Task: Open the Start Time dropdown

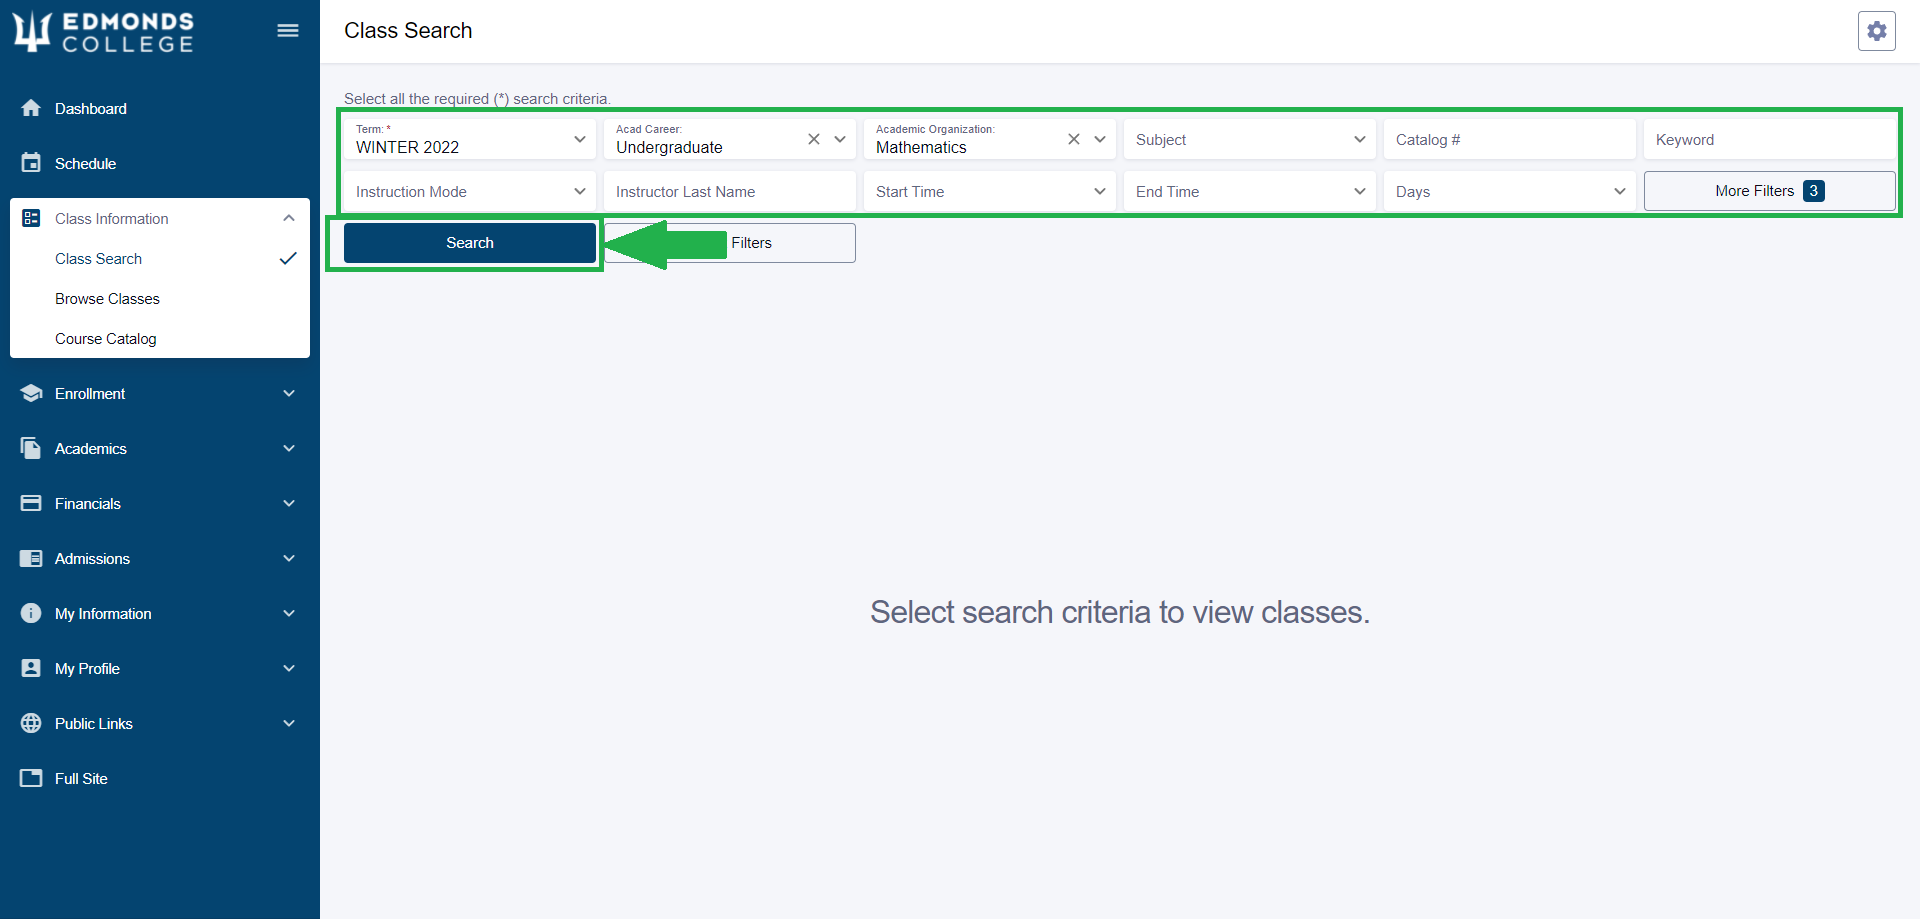Action: tap(990, 191)
